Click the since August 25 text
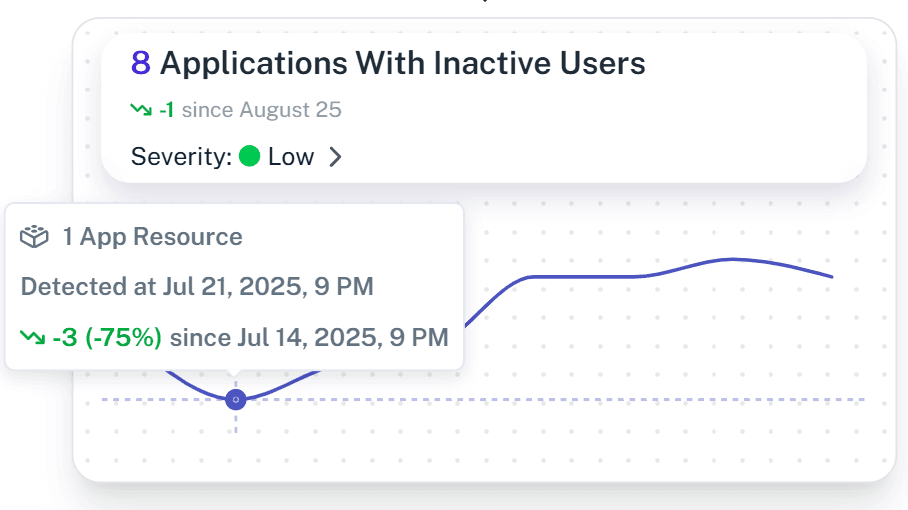Image resolution: width=908 pixels, height=510 pixels. (x=261, y=110)
